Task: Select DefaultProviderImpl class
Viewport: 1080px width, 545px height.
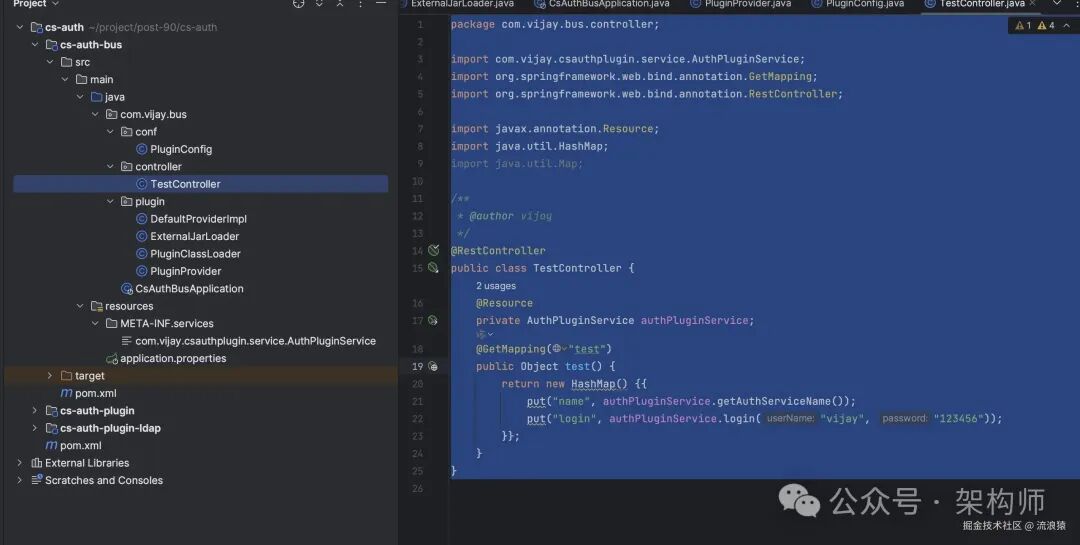Action: tap(198, 219)
